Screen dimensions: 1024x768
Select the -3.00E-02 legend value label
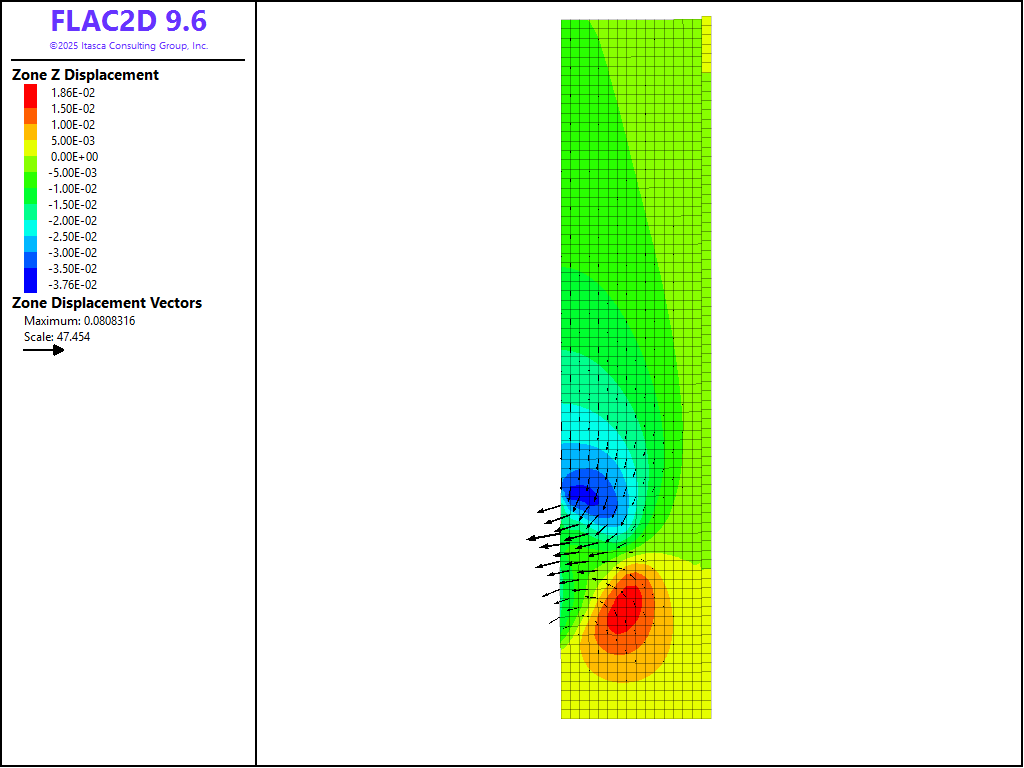pyautogui.click(x=74, y=253)
